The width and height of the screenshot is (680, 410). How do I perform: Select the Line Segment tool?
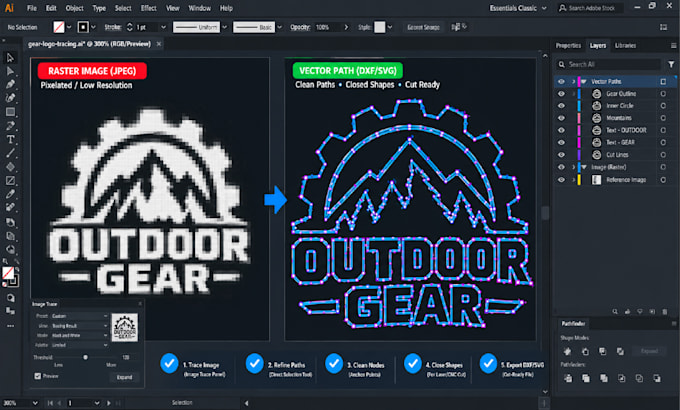pos(10,153)
